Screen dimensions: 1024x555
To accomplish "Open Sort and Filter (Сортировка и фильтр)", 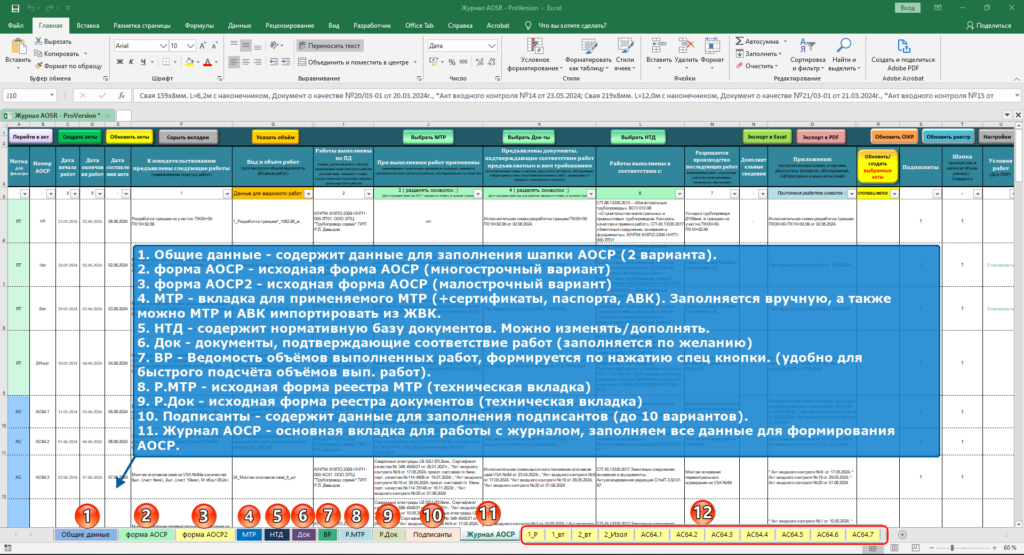I will 808,55.
